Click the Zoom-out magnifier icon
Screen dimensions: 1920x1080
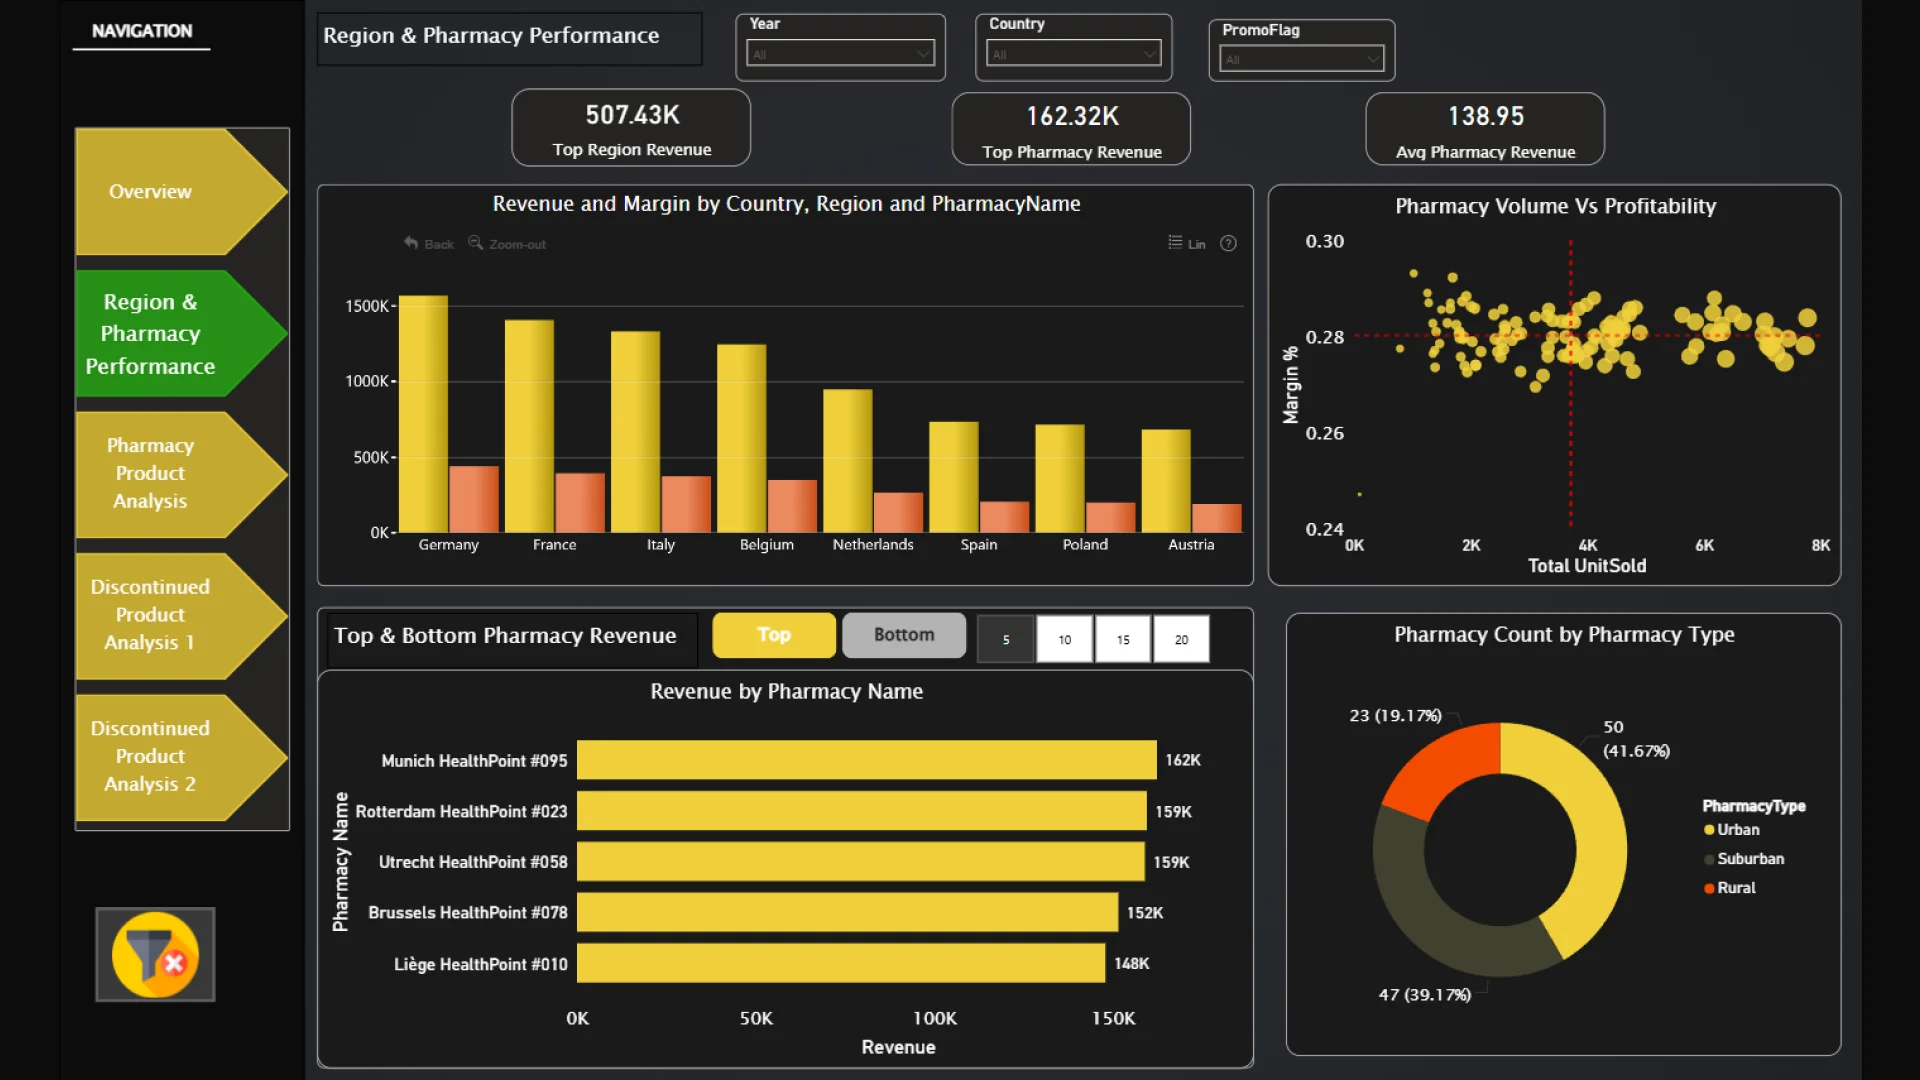pyautogui.click(x=476, y=243)
